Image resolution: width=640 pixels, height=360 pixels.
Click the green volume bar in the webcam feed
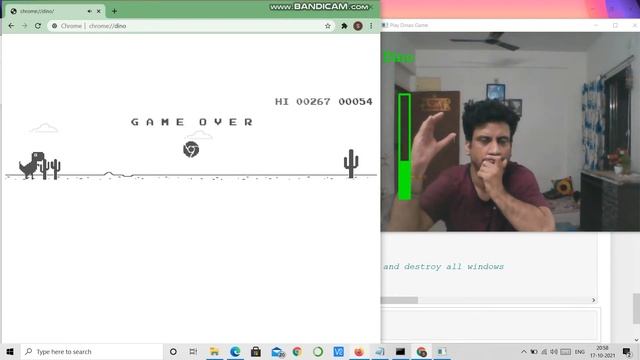click(404, 147)
